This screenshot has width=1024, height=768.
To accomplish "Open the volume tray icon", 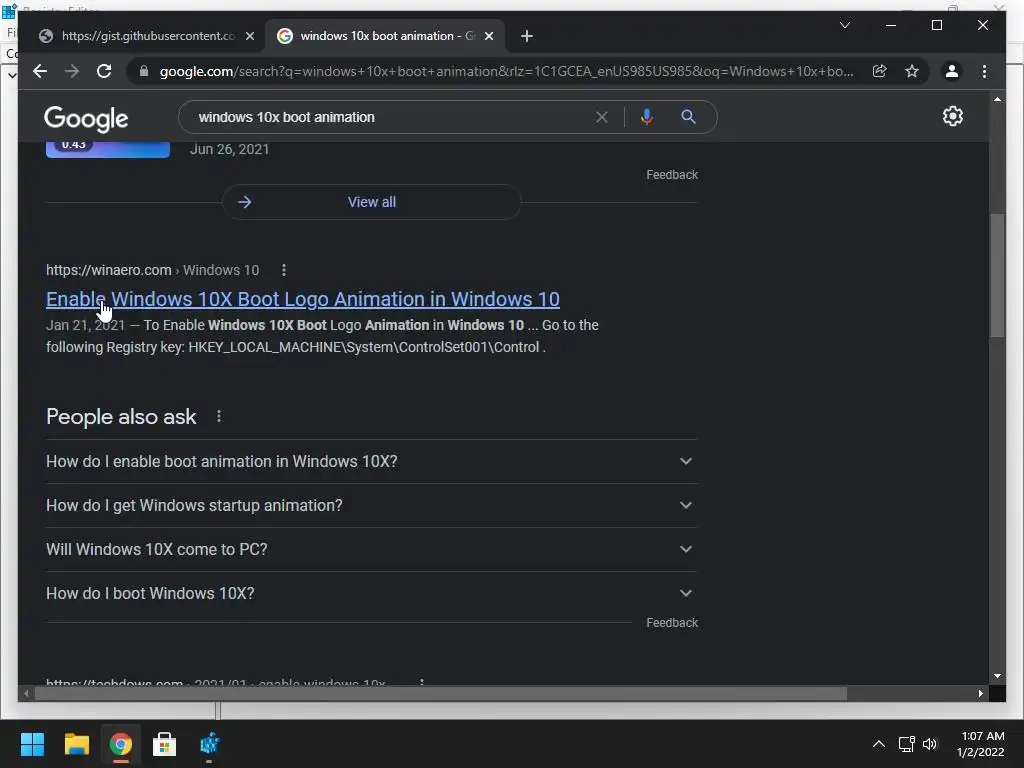I will point(930,744).
